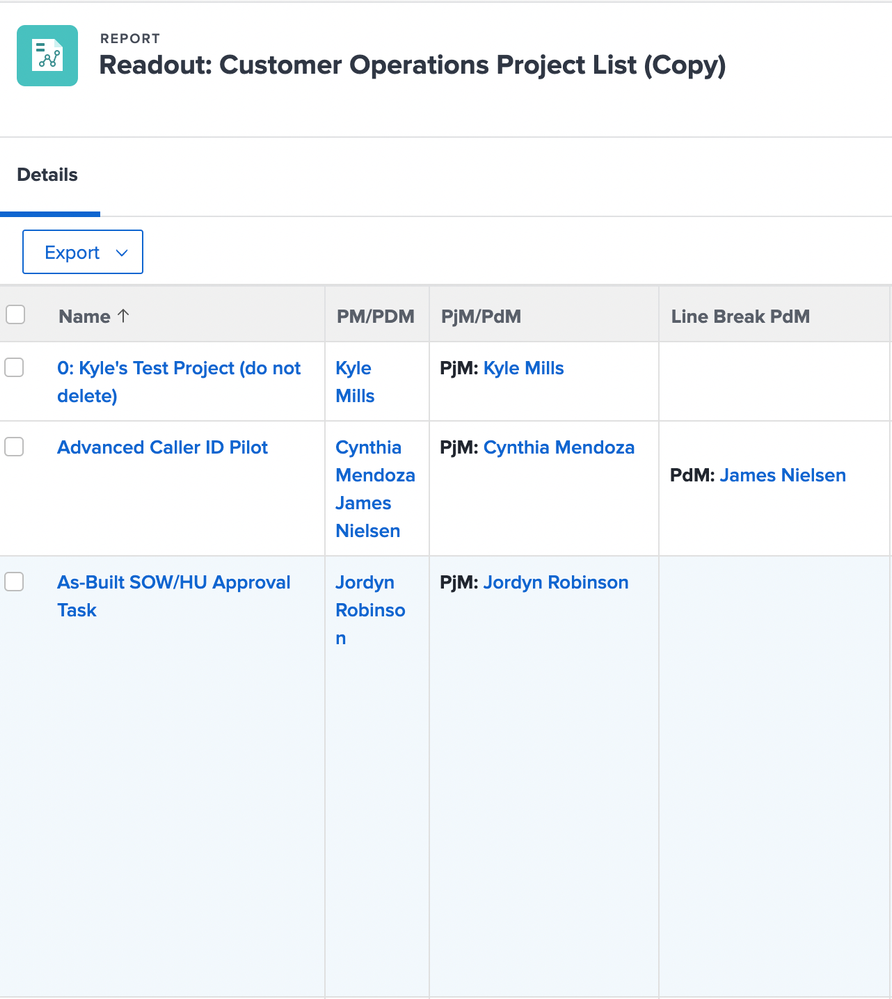This screenshot has height=999, width=892.
Task: Click James Nielsen link in Line Break PdM
Action: [782, 475]
